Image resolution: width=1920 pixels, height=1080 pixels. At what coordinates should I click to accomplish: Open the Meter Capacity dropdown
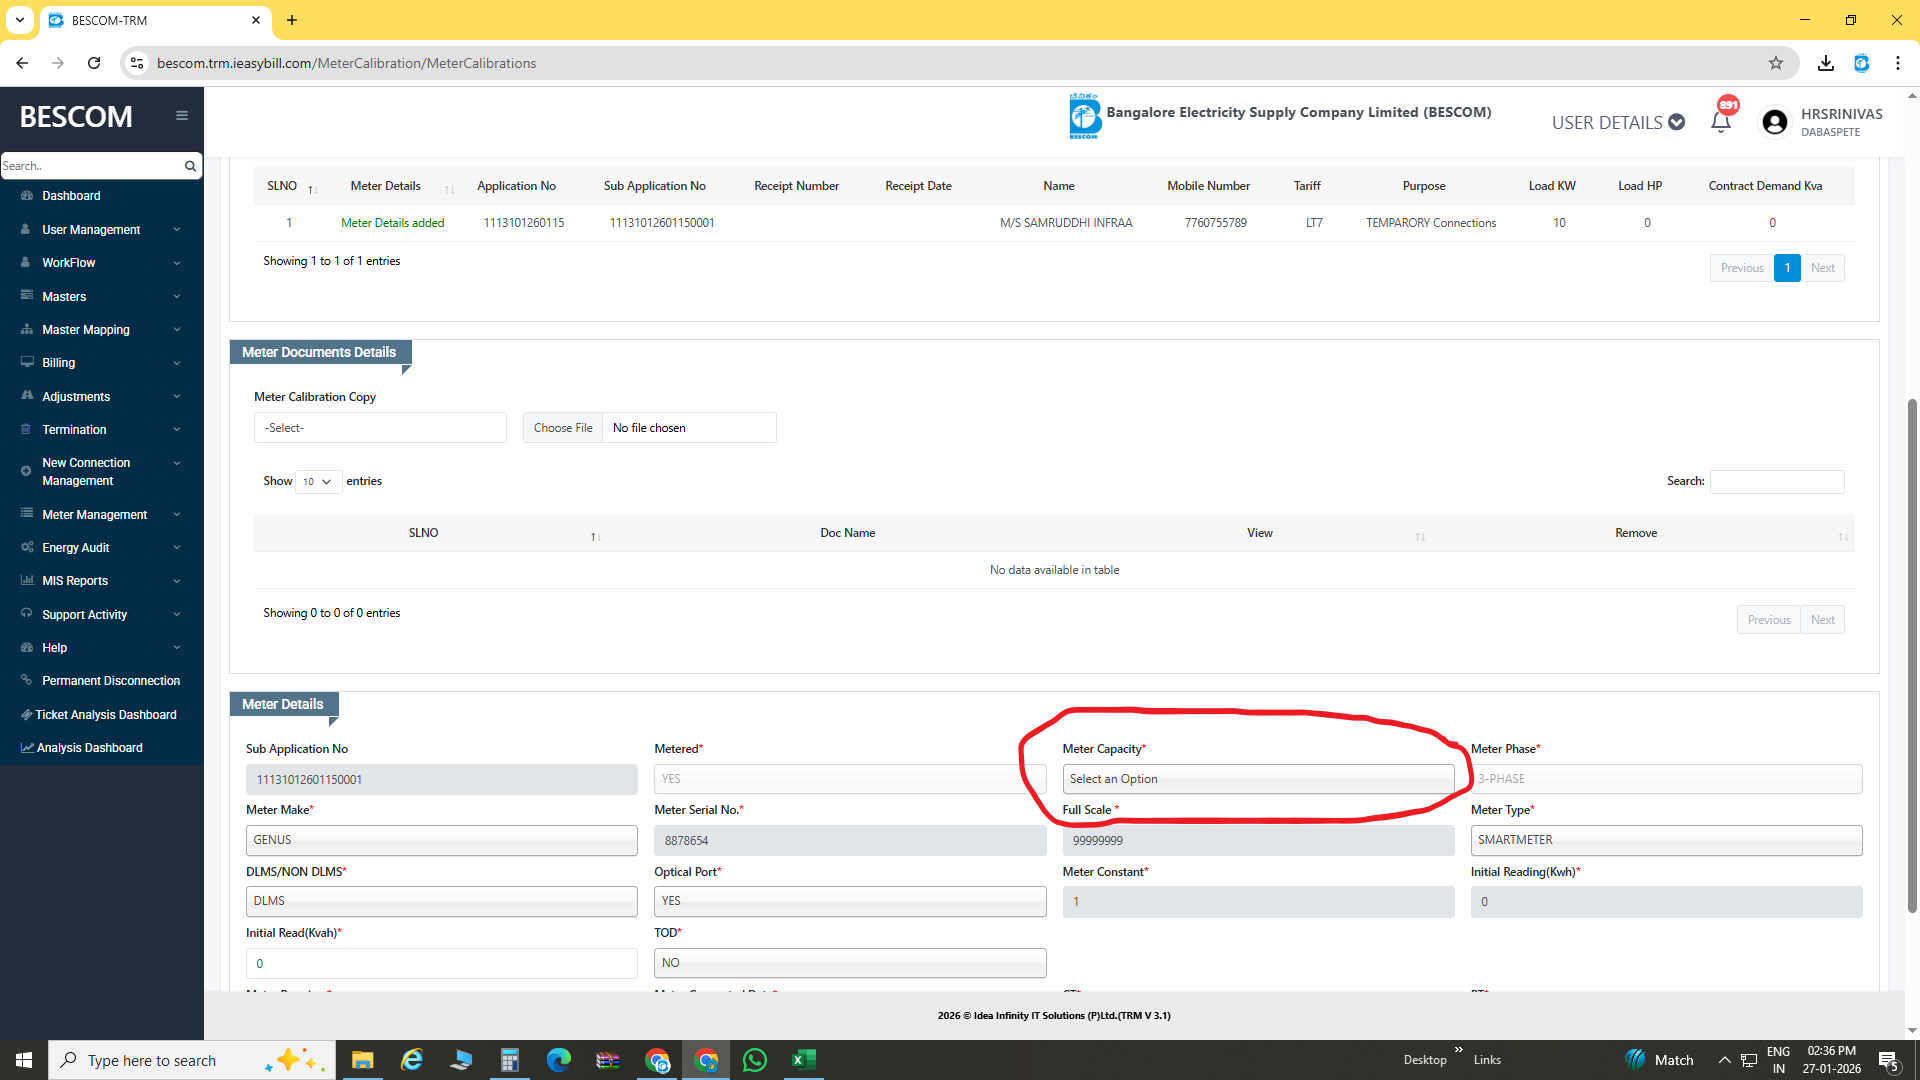click(x=1257, y=779)
